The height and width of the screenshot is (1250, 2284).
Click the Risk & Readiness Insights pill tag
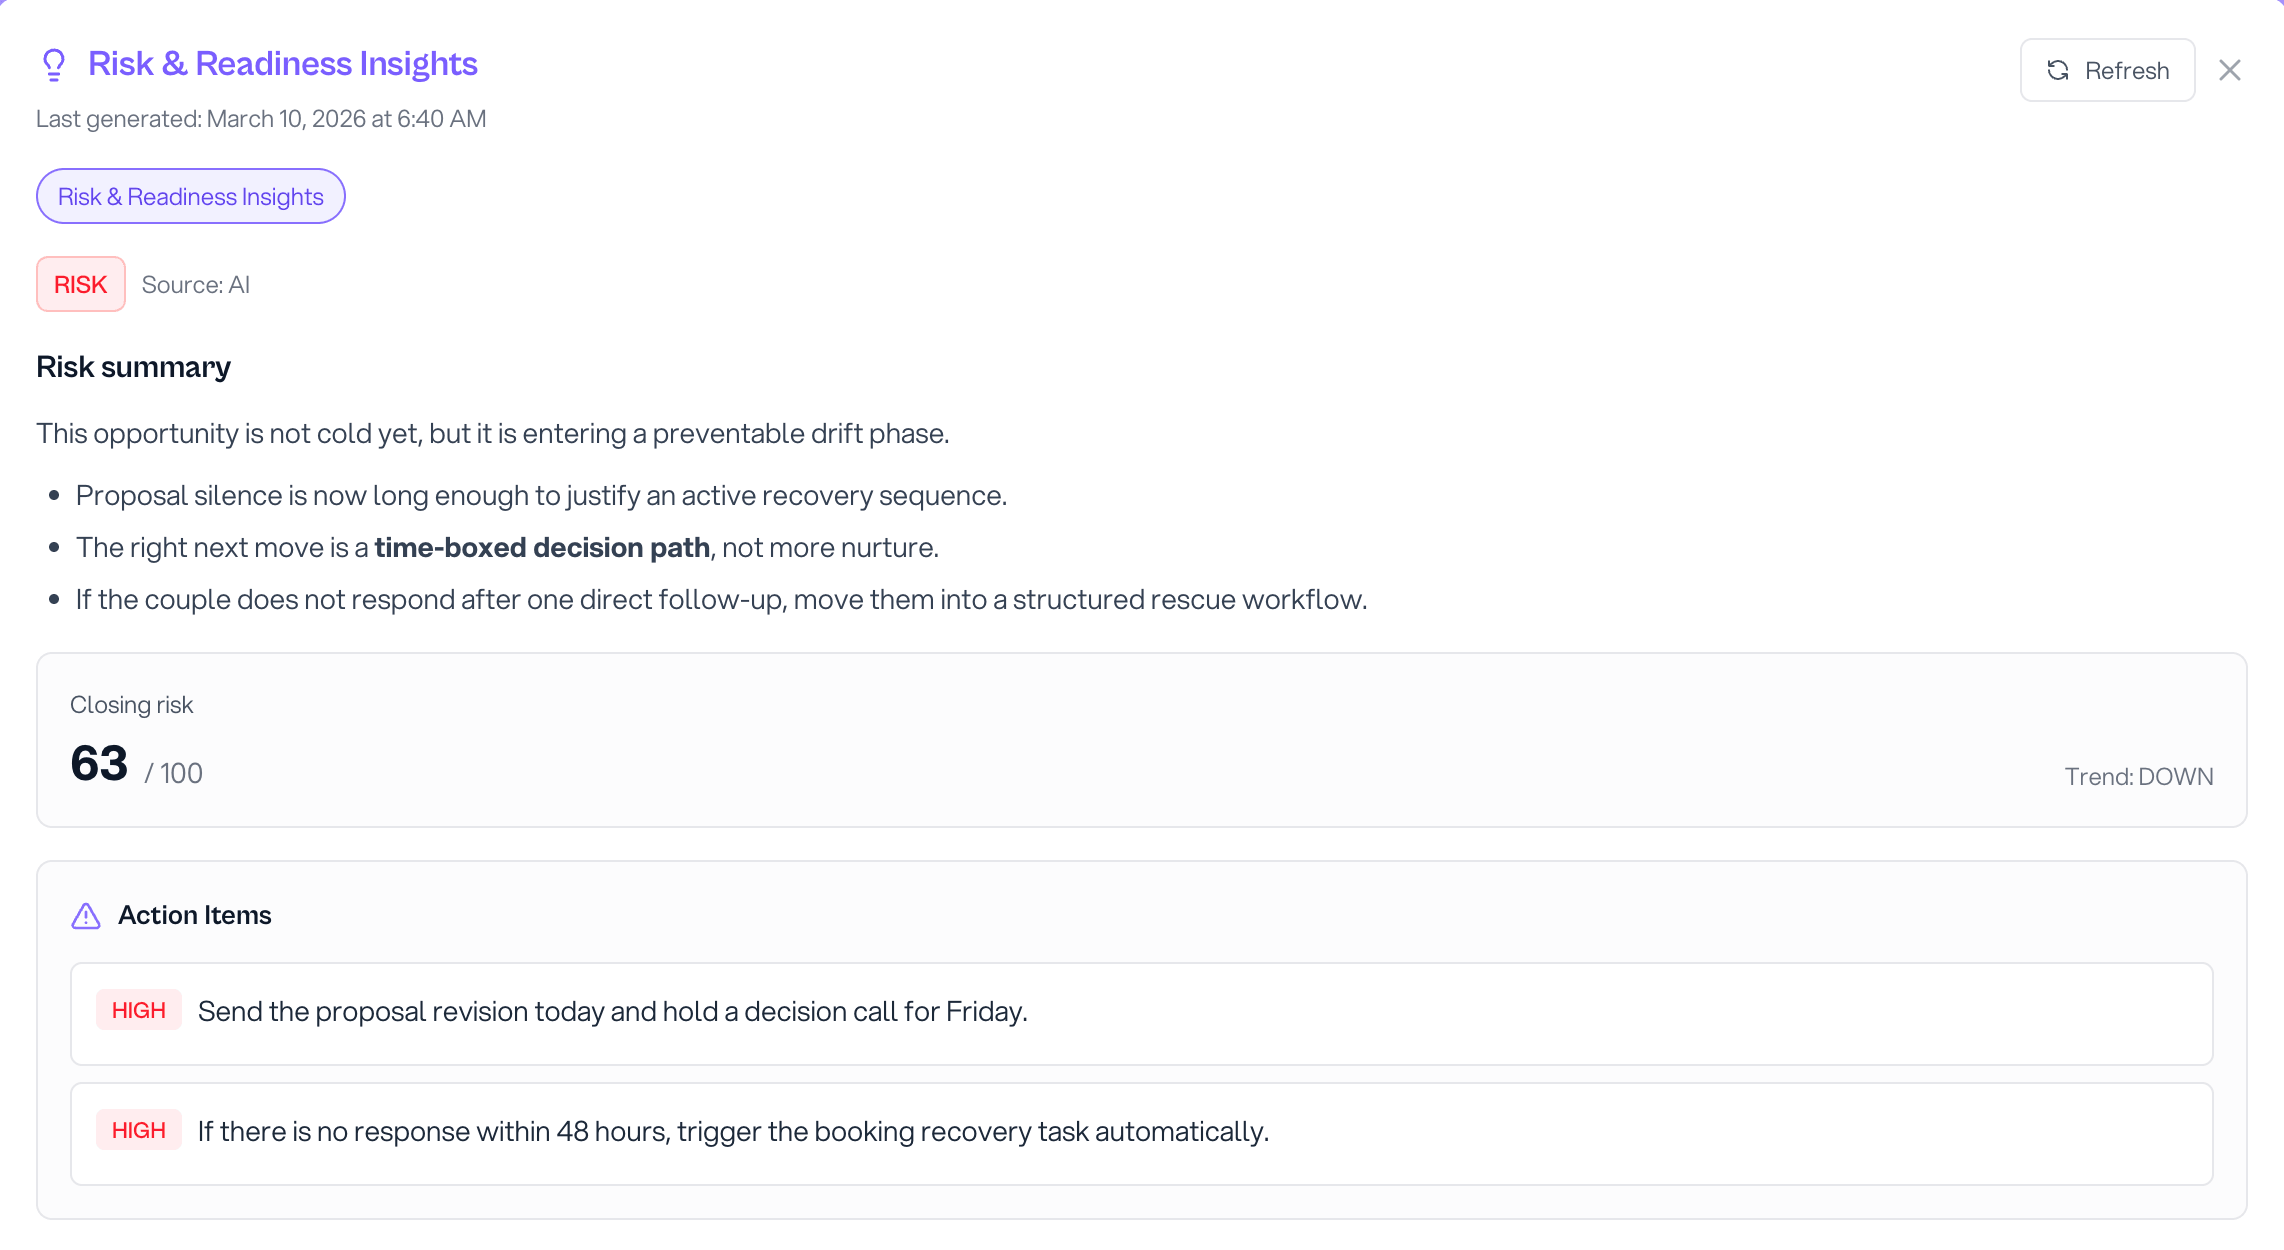[190, 196]
